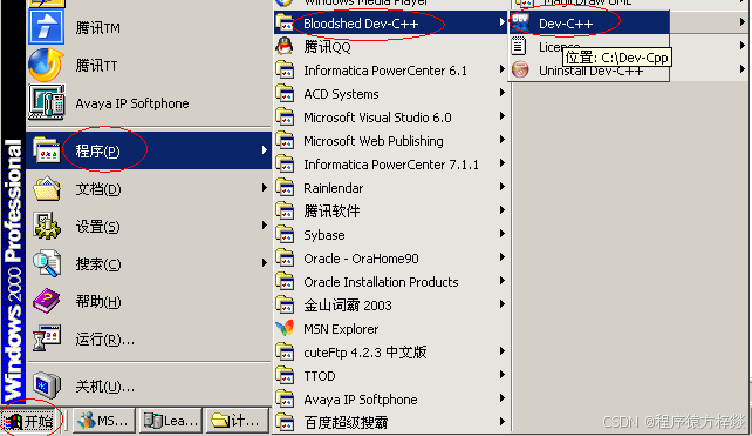This screenshot has width=752, height=436.
Task: Select the 帮助(H) label
Action: (98, 301)
